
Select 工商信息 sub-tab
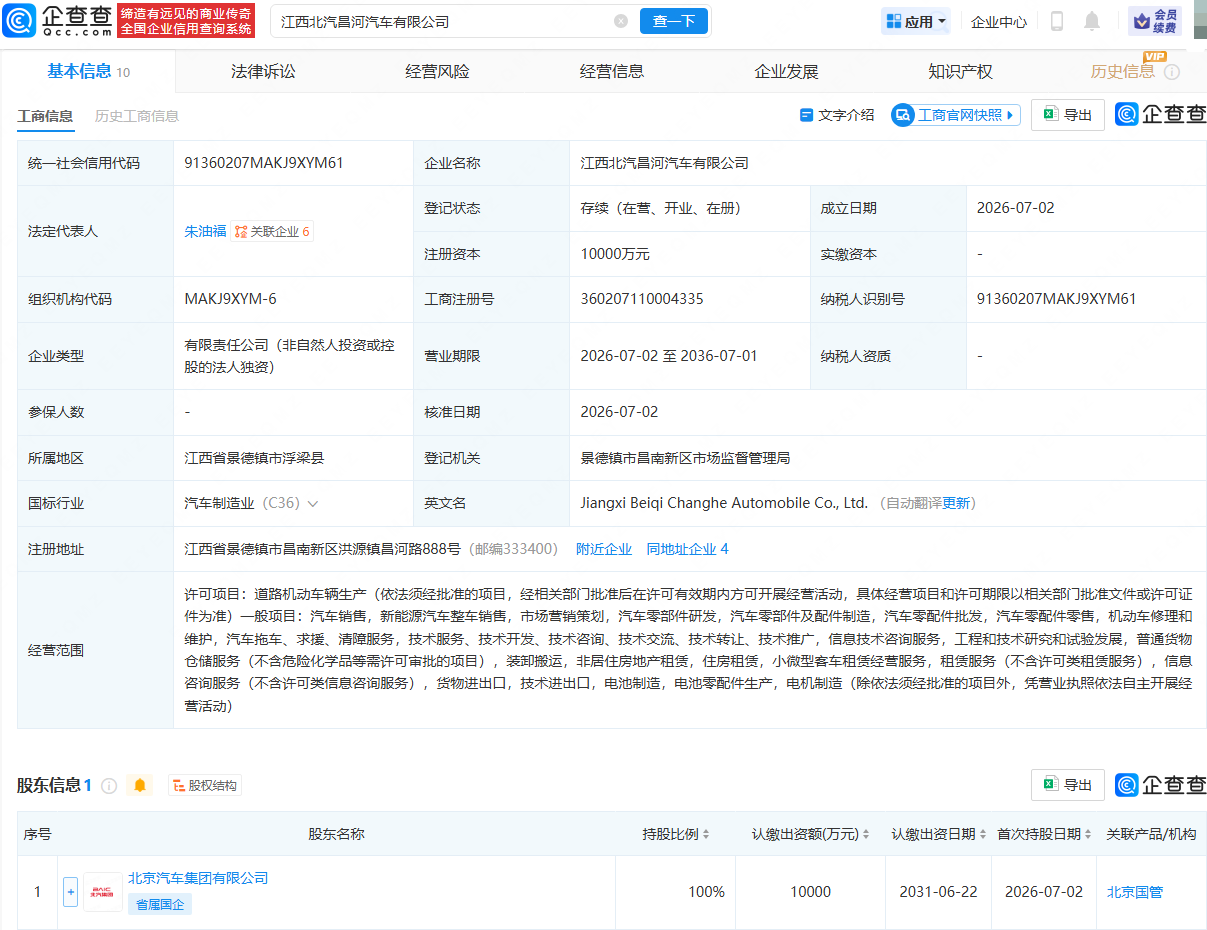coord(45,116)
